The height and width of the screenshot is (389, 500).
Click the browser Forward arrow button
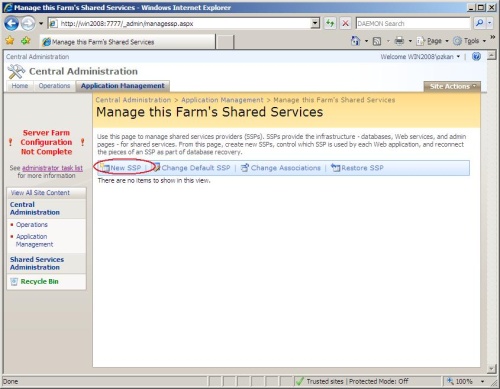[x=28, y=23]
